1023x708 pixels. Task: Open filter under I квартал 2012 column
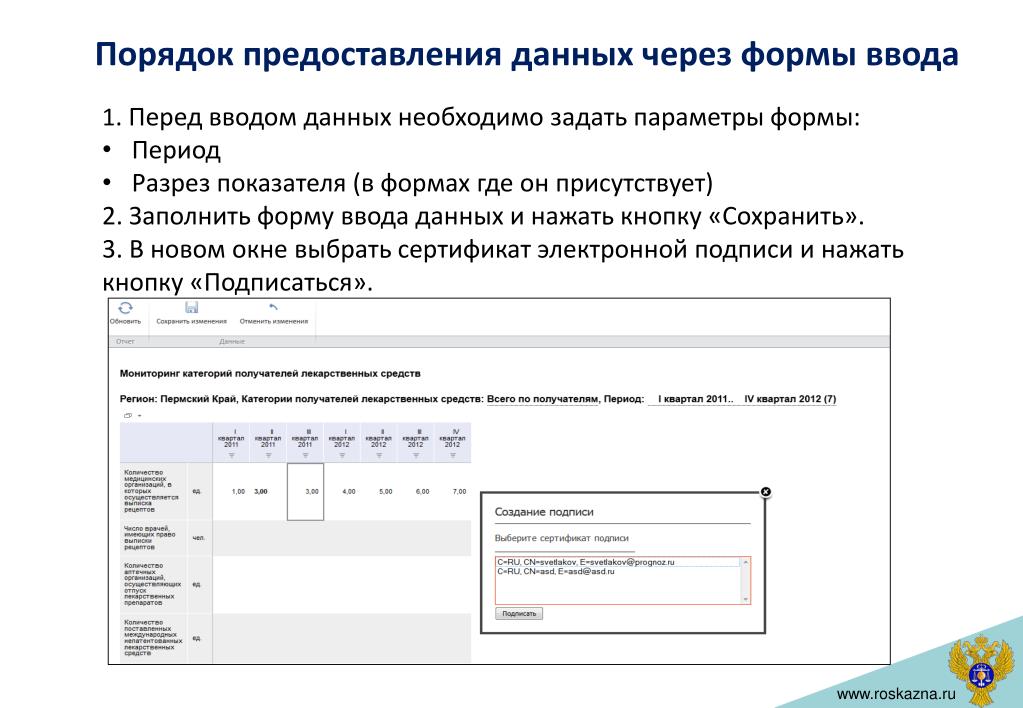coord(342,455)
